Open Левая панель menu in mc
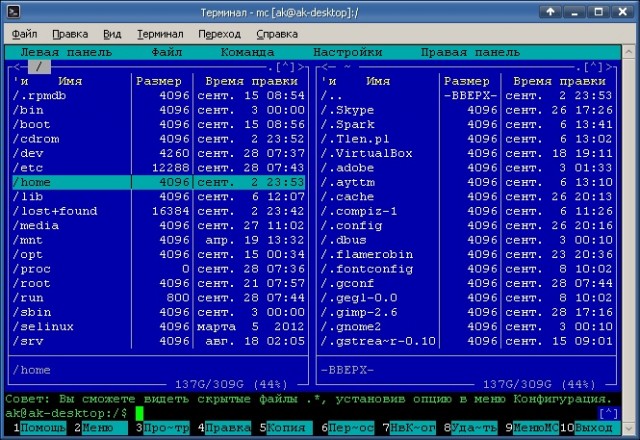 click(x=60, y=52)
